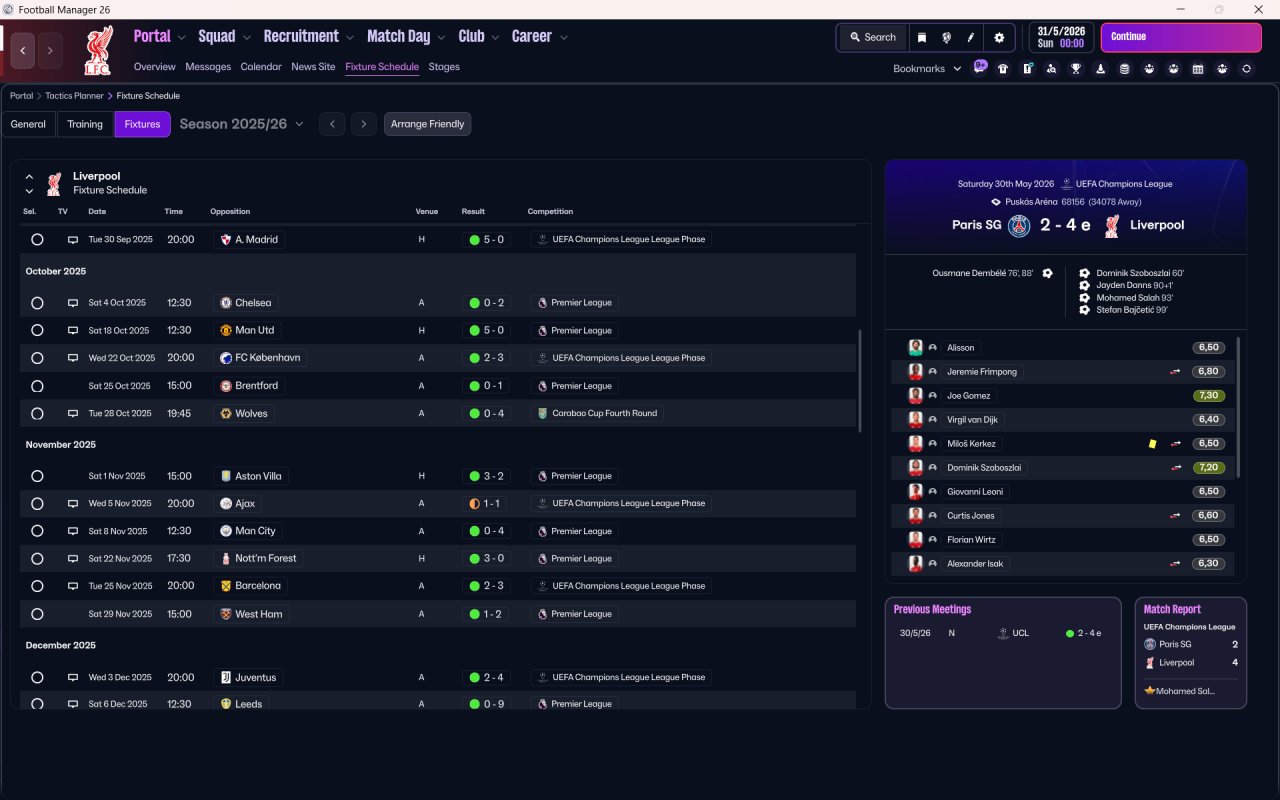
Task: Switch to the Training tab
Action: click(85, 124)
